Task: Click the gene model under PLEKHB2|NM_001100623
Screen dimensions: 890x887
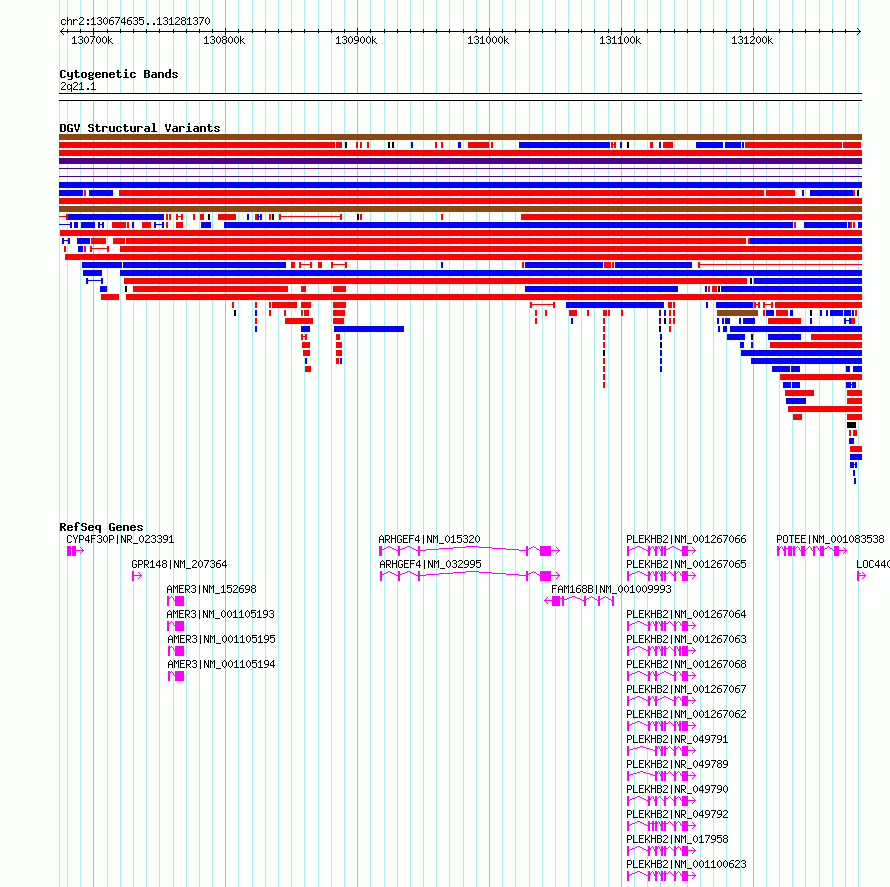Action: tap(661, 876)
